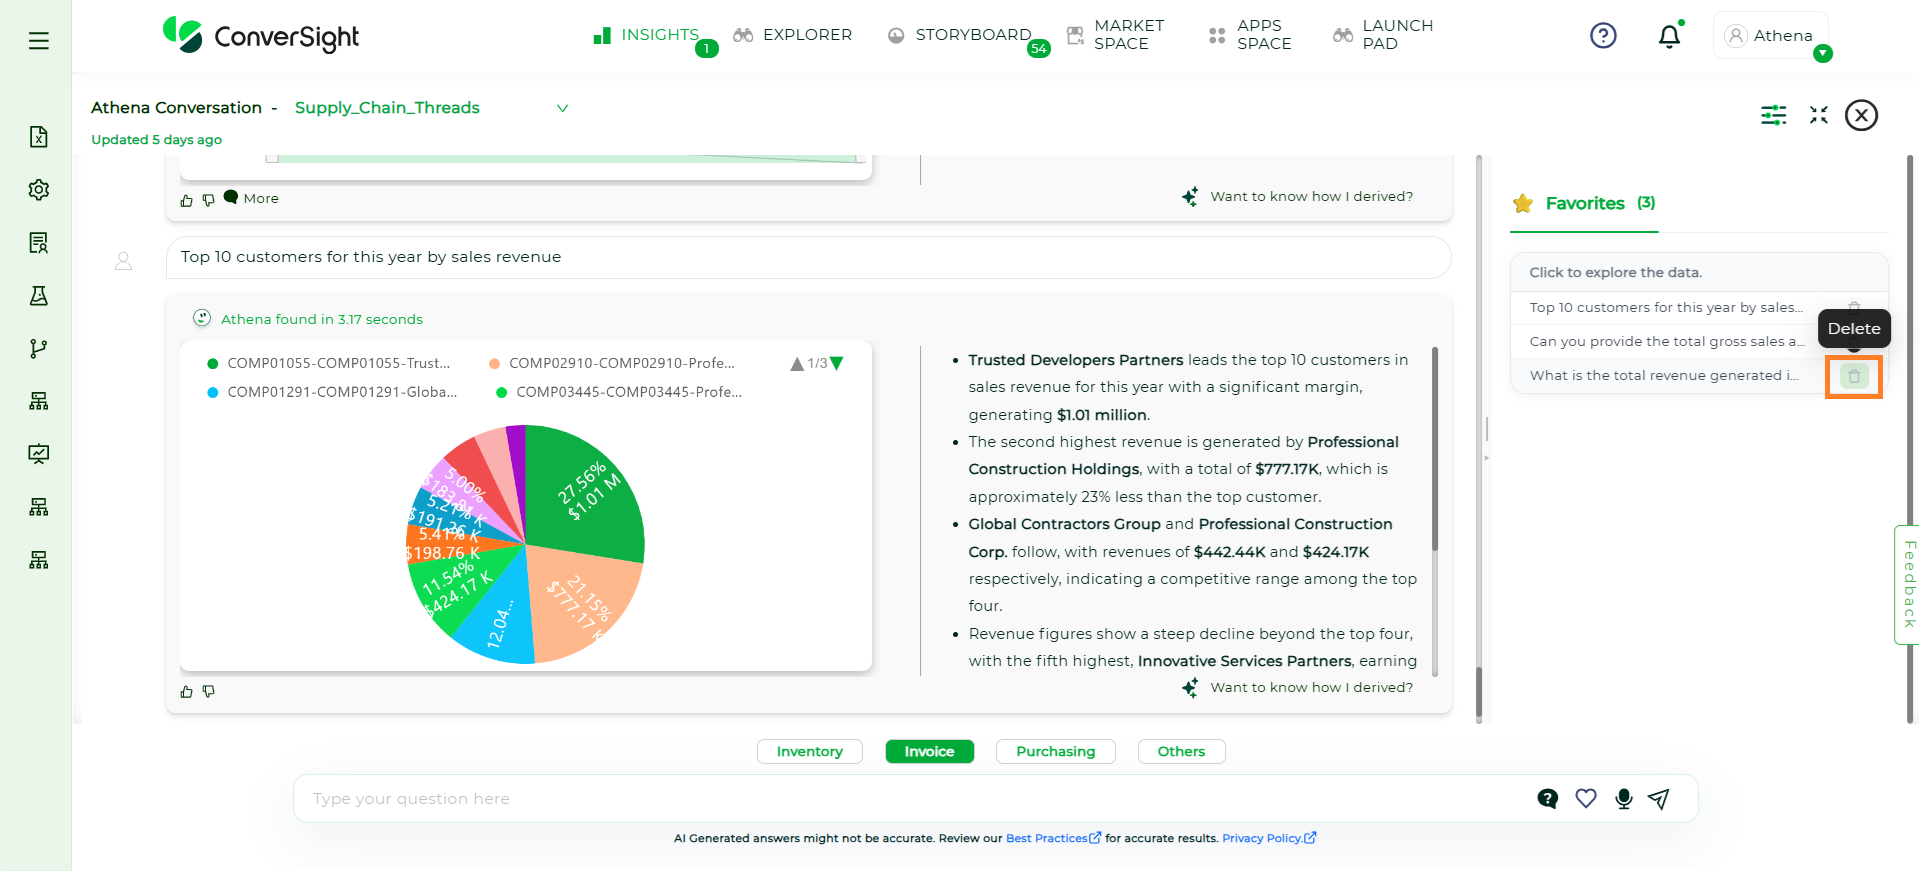This screenshot has height=871, width=1919.
Task: Select the Purchasing category chip
Action: coord(1056,751)
